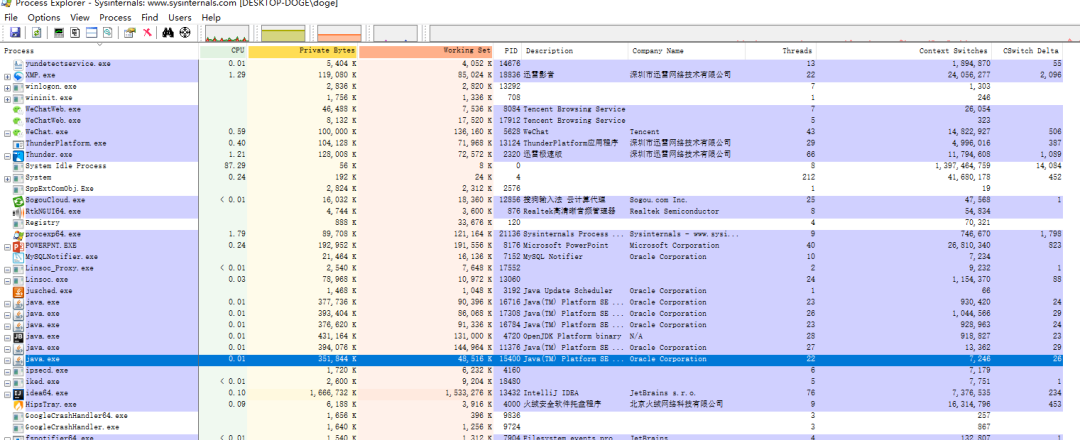This screenshot has height=440, width=1080.
Task: Click the yundetectservice.exe process icon
Action: coord(19,63)
